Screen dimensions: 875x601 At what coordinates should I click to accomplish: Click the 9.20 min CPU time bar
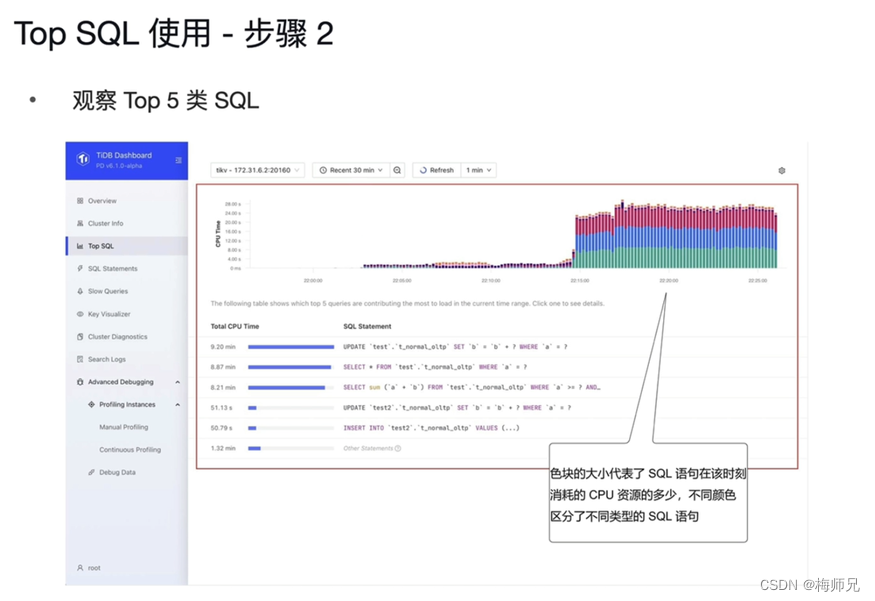pos(291,347)
